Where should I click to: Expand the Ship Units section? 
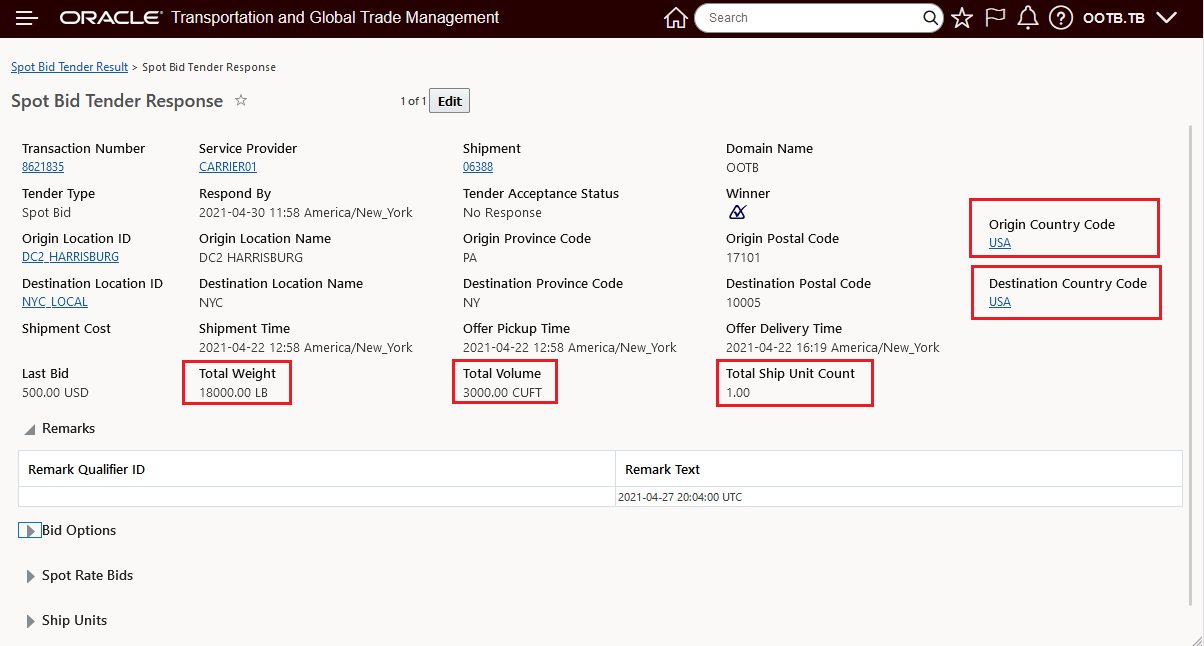(30, 621)
